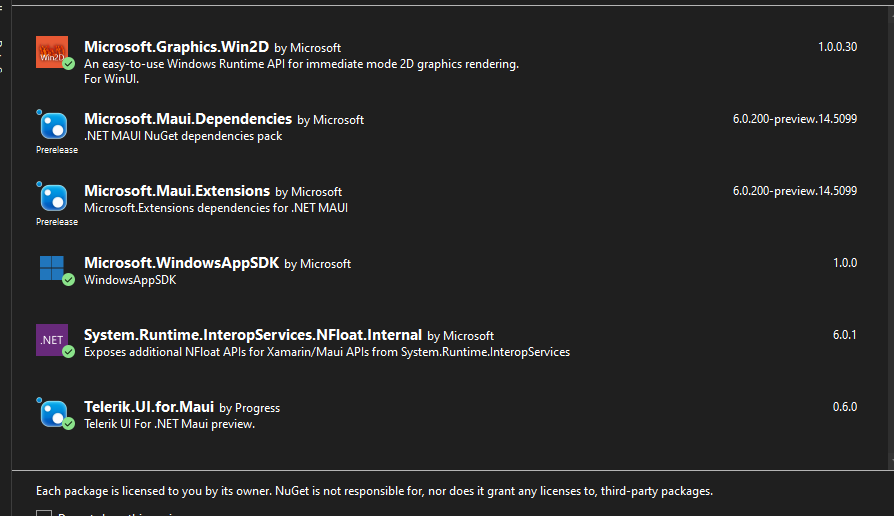Click the purple .NET icon for NFloat.Internal
The image size is (894, 516).
(x=52, y=340)
